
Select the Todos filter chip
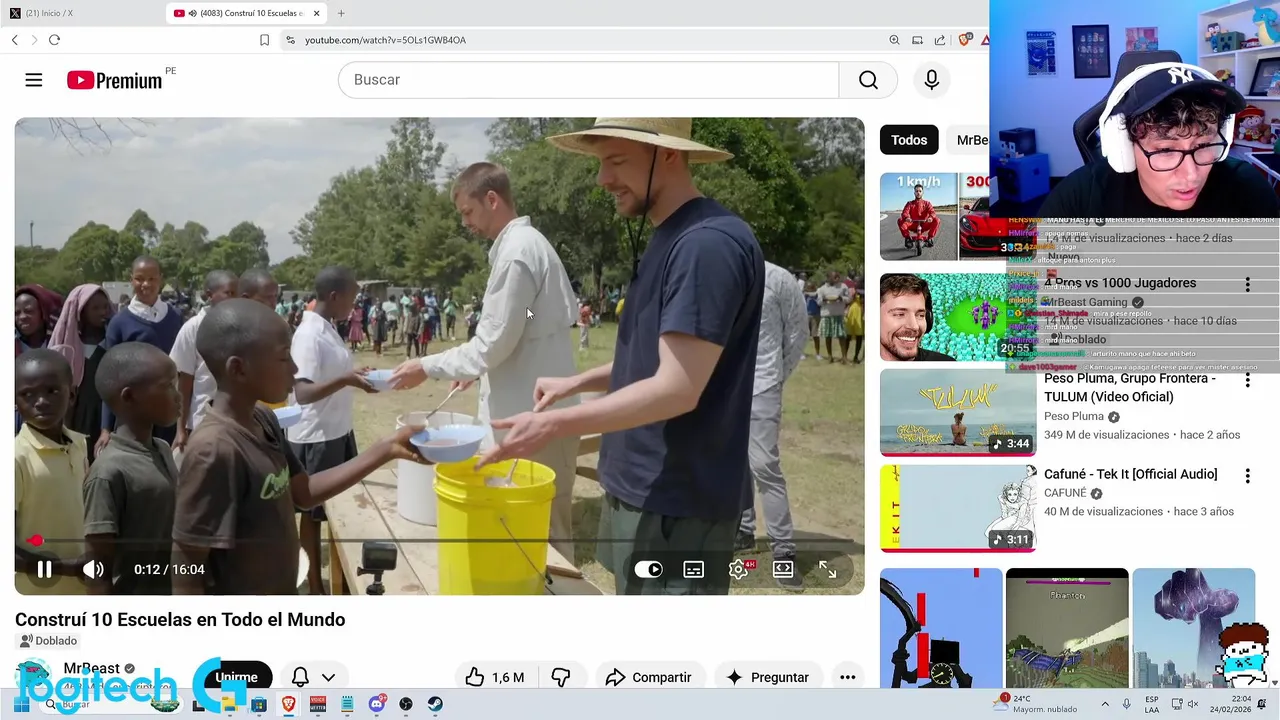[909, 140]
